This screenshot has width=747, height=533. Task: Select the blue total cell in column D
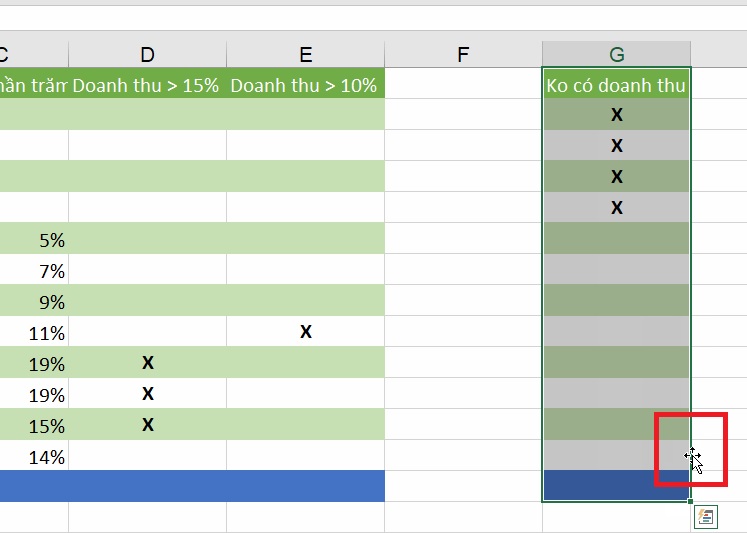(x=148, y=486)
